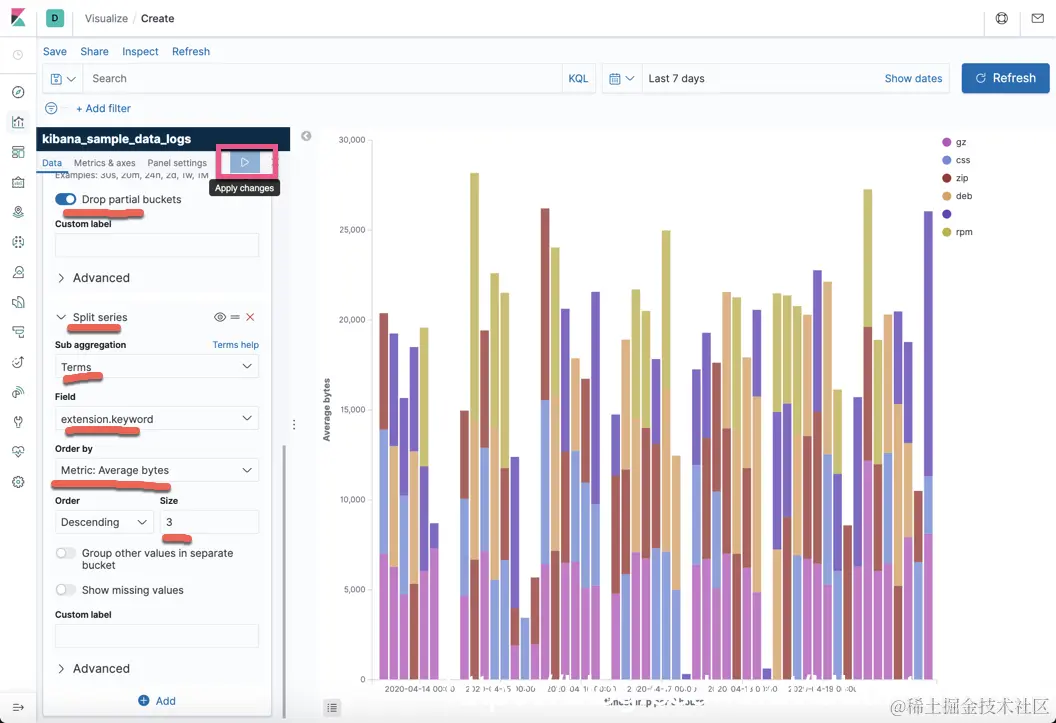This screenshot has height=723, width=1056.
Task: Click the Size field showing 3
Action: pos(209,522)
